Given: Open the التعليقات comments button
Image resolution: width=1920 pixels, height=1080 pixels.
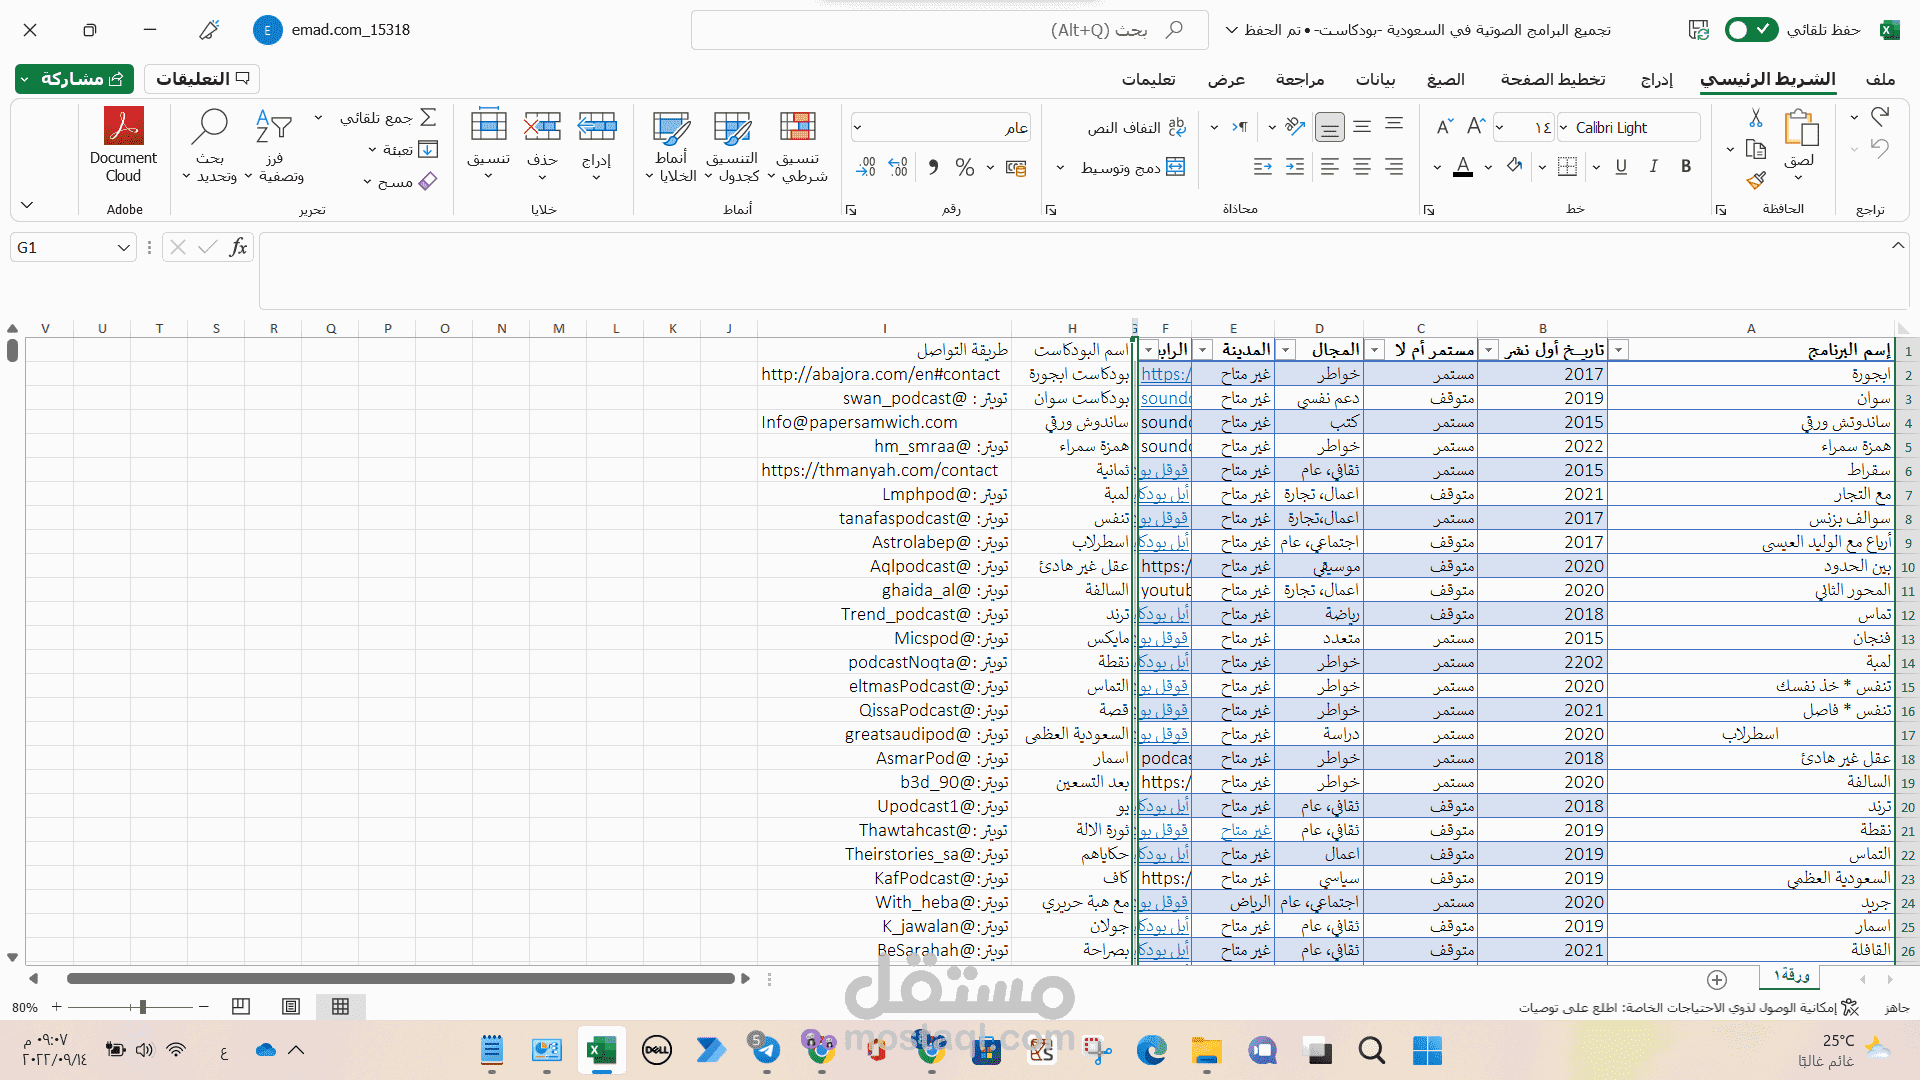Looking at the screenshot, I should pyautogui.click(x=202, y=79).
